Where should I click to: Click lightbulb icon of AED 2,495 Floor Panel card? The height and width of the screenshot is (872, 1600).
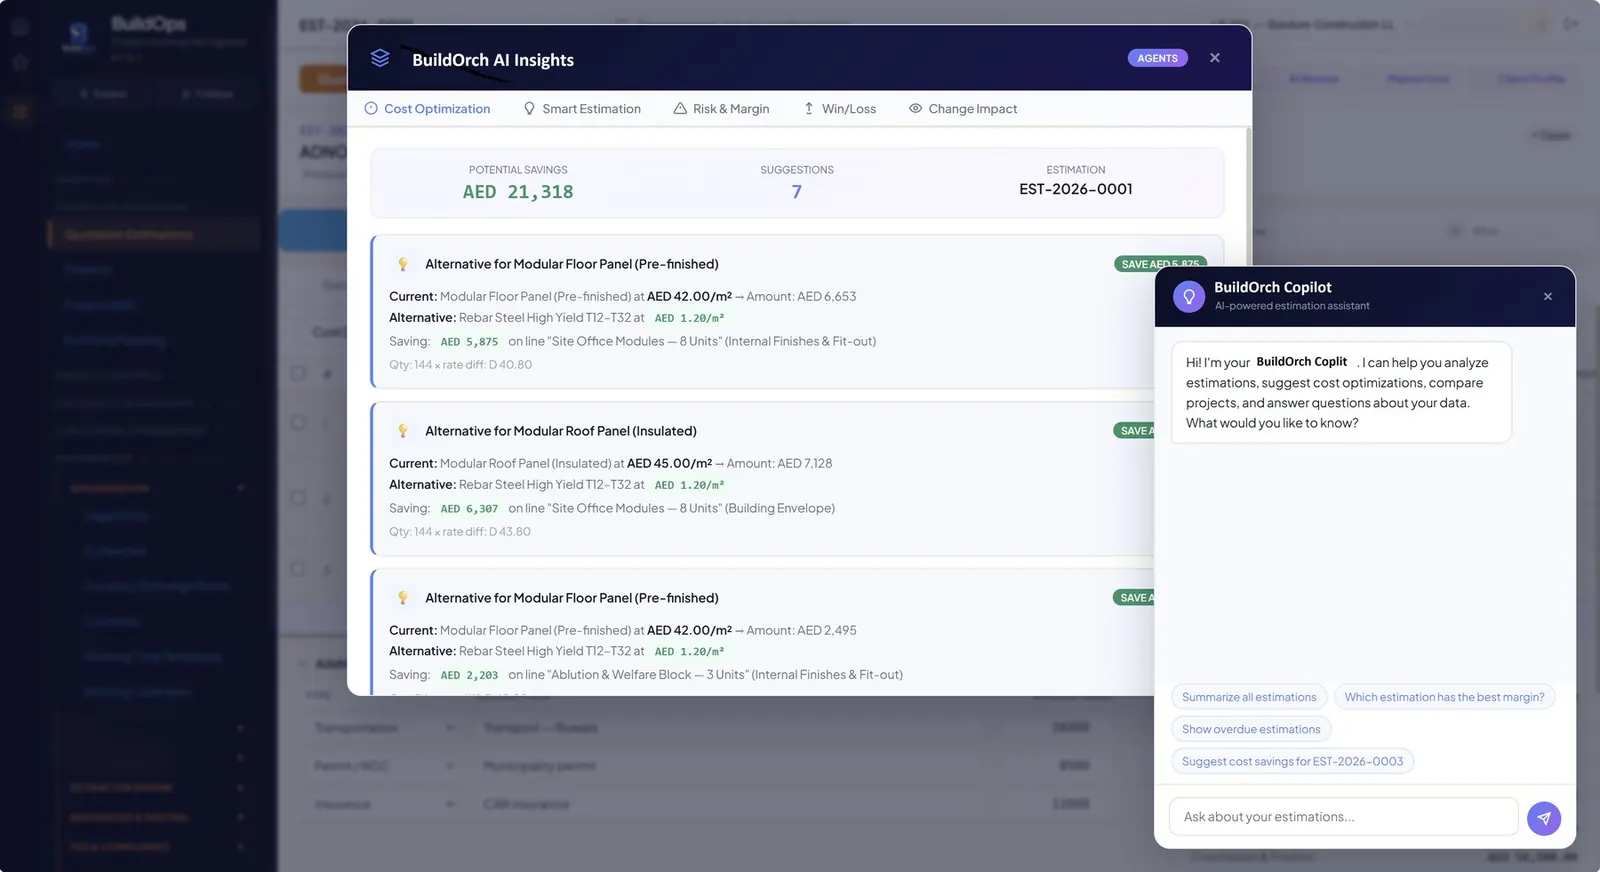[x=403, y=598]
